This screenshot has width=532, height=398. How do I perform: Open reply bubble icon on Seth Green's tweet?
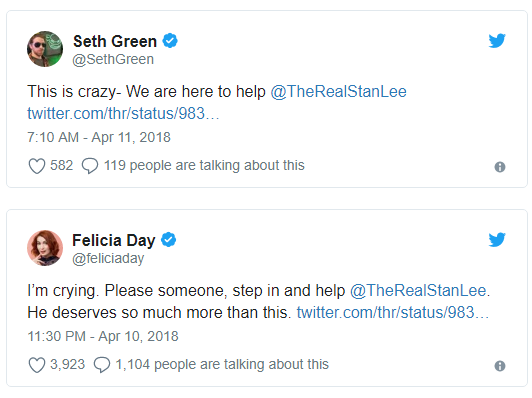click(x=90, y=166)
